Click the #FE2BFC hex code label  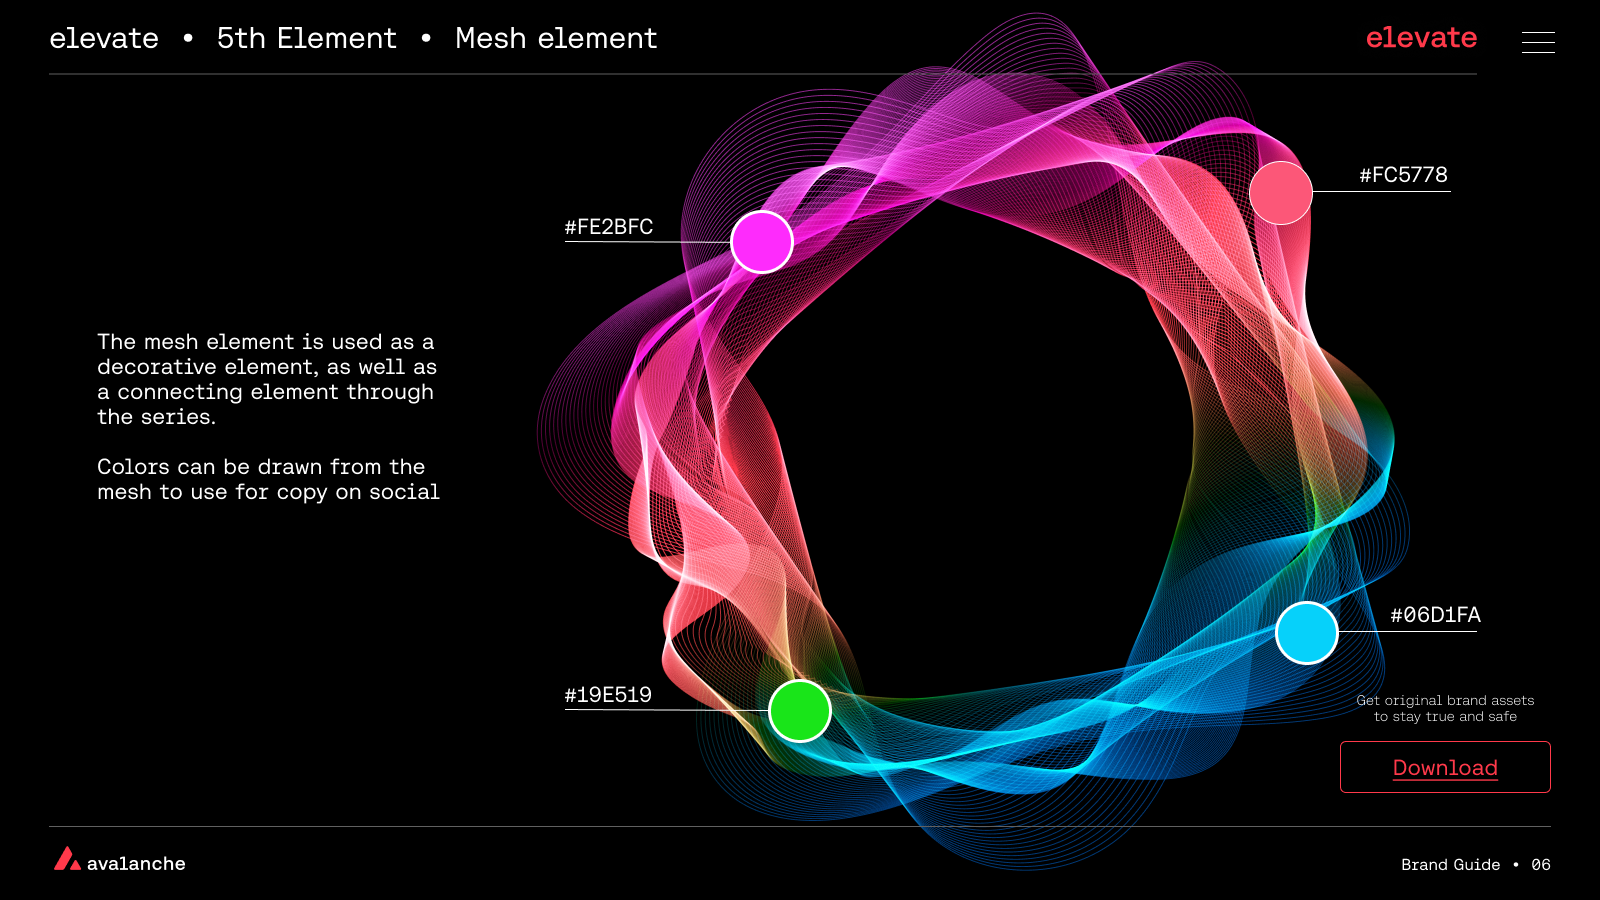pos(609,227)
